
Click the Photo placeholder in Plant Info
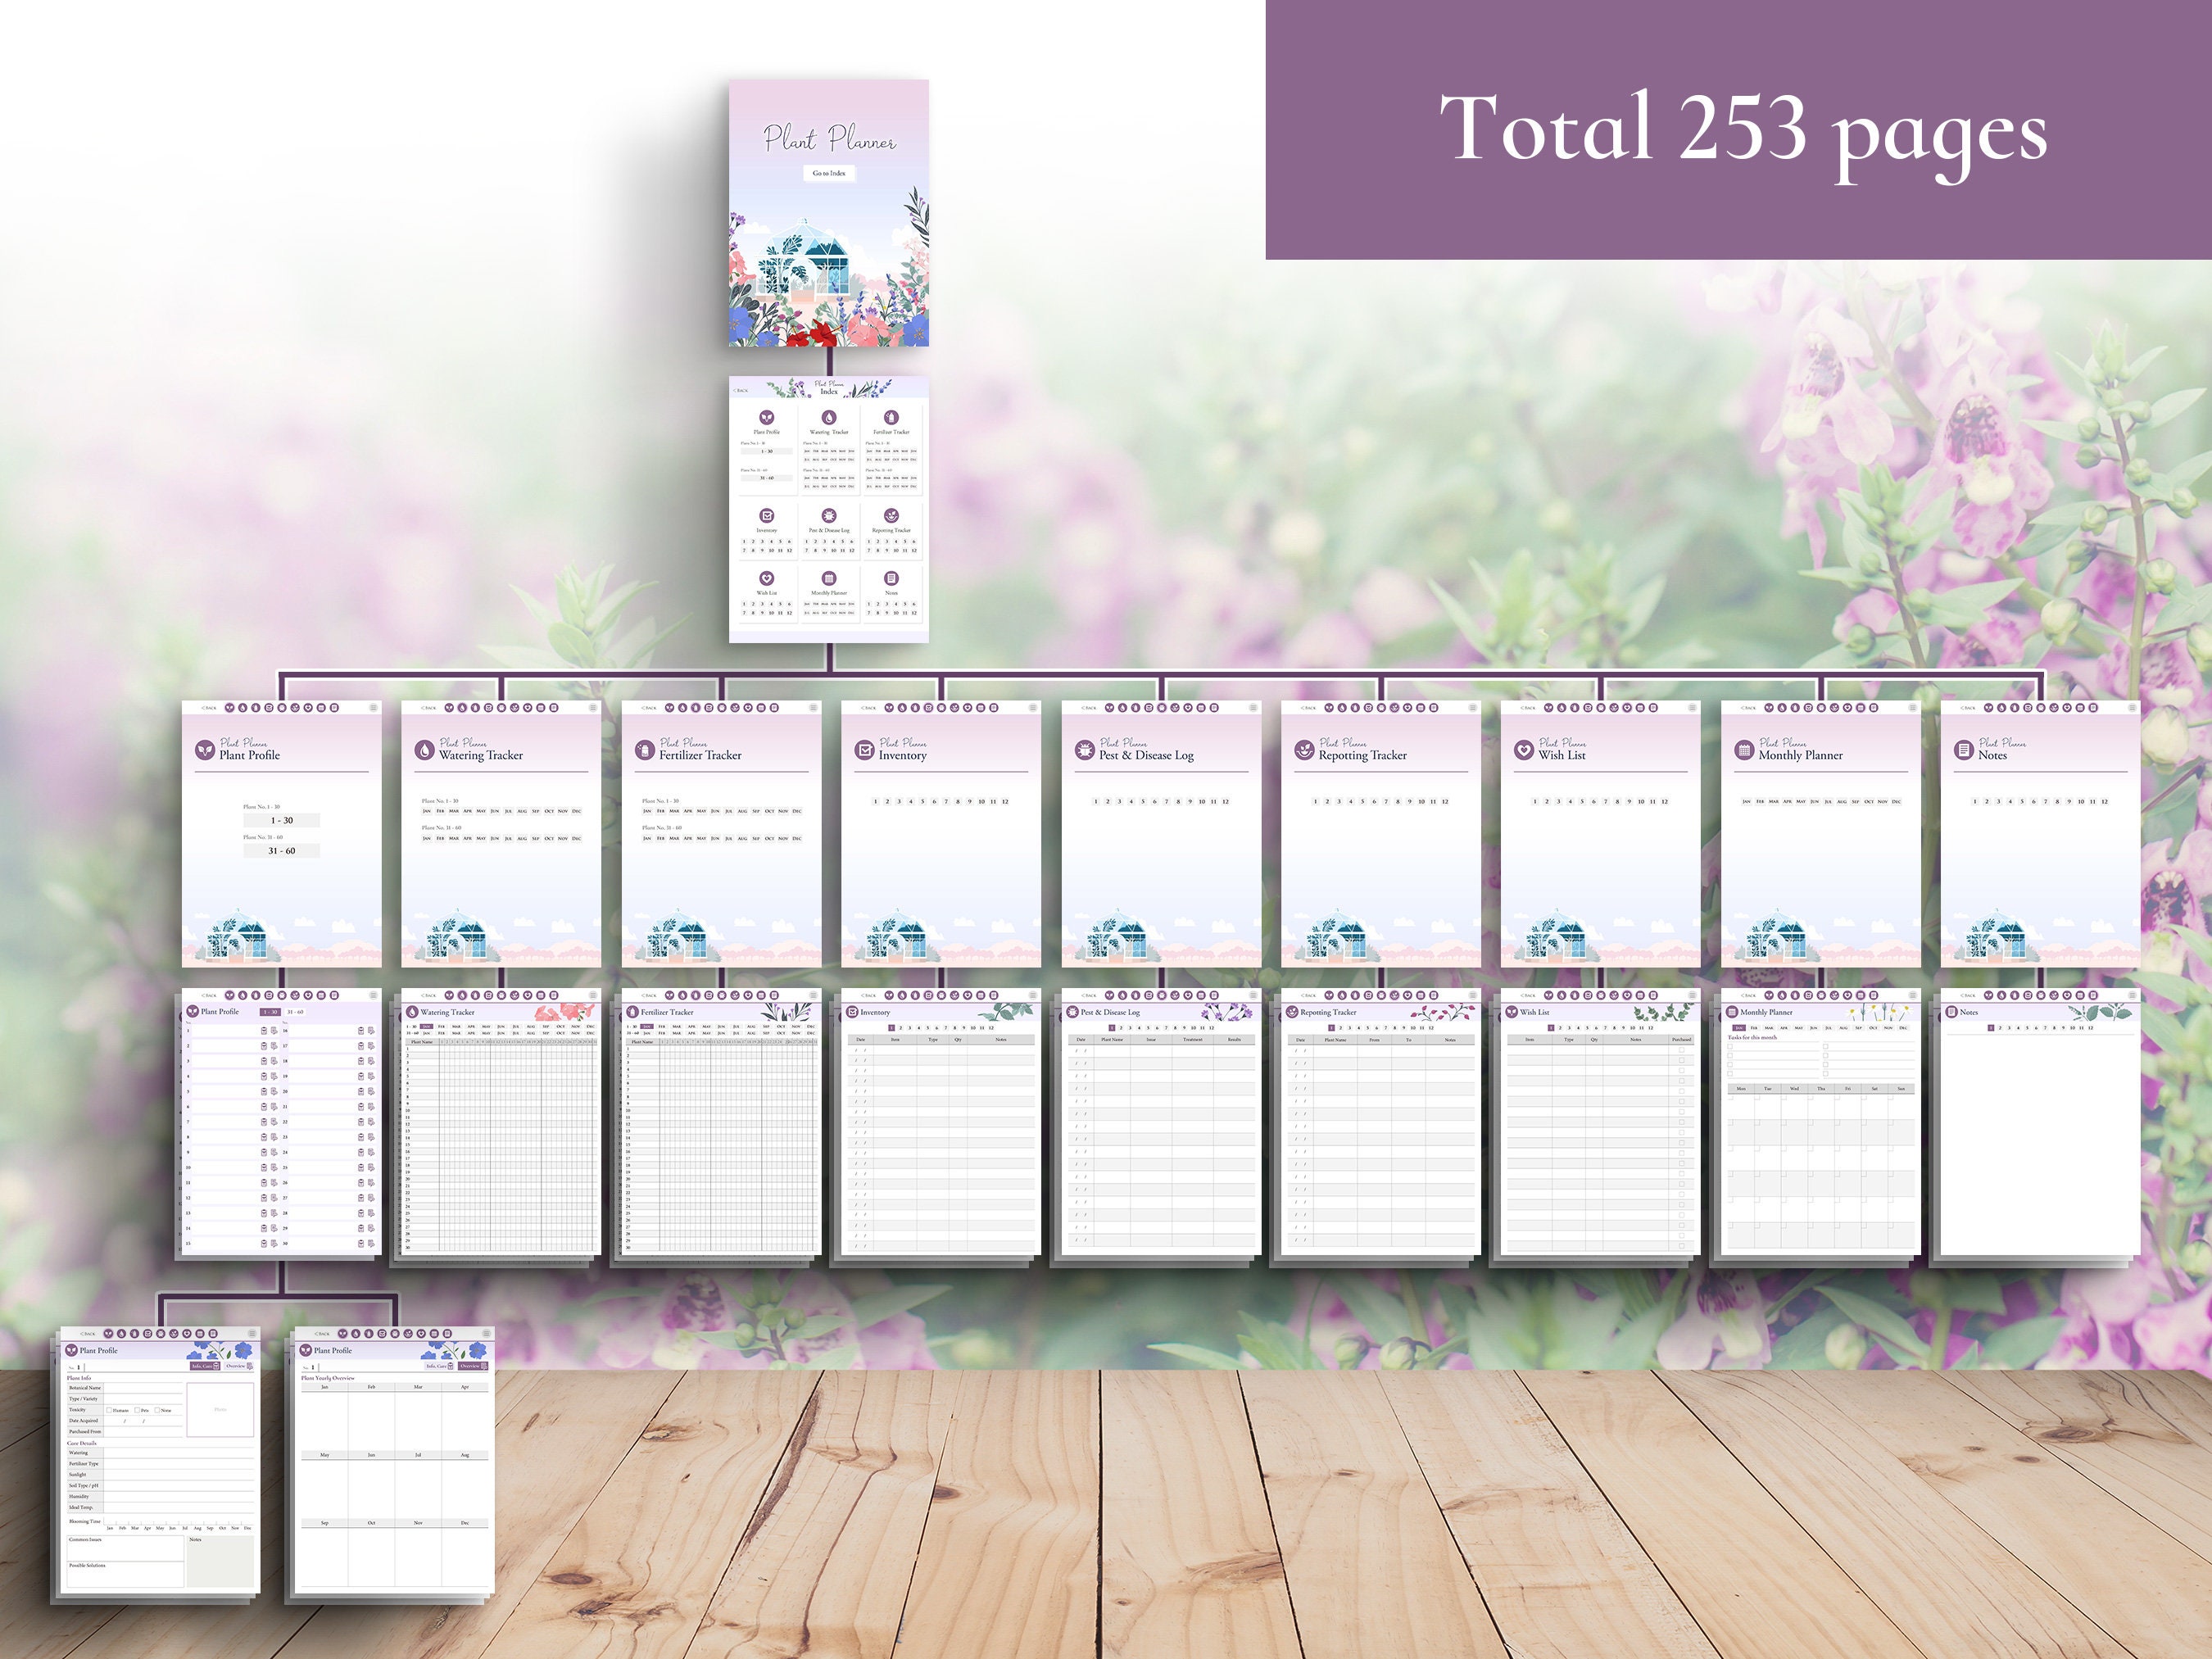tap(220, 1410)
